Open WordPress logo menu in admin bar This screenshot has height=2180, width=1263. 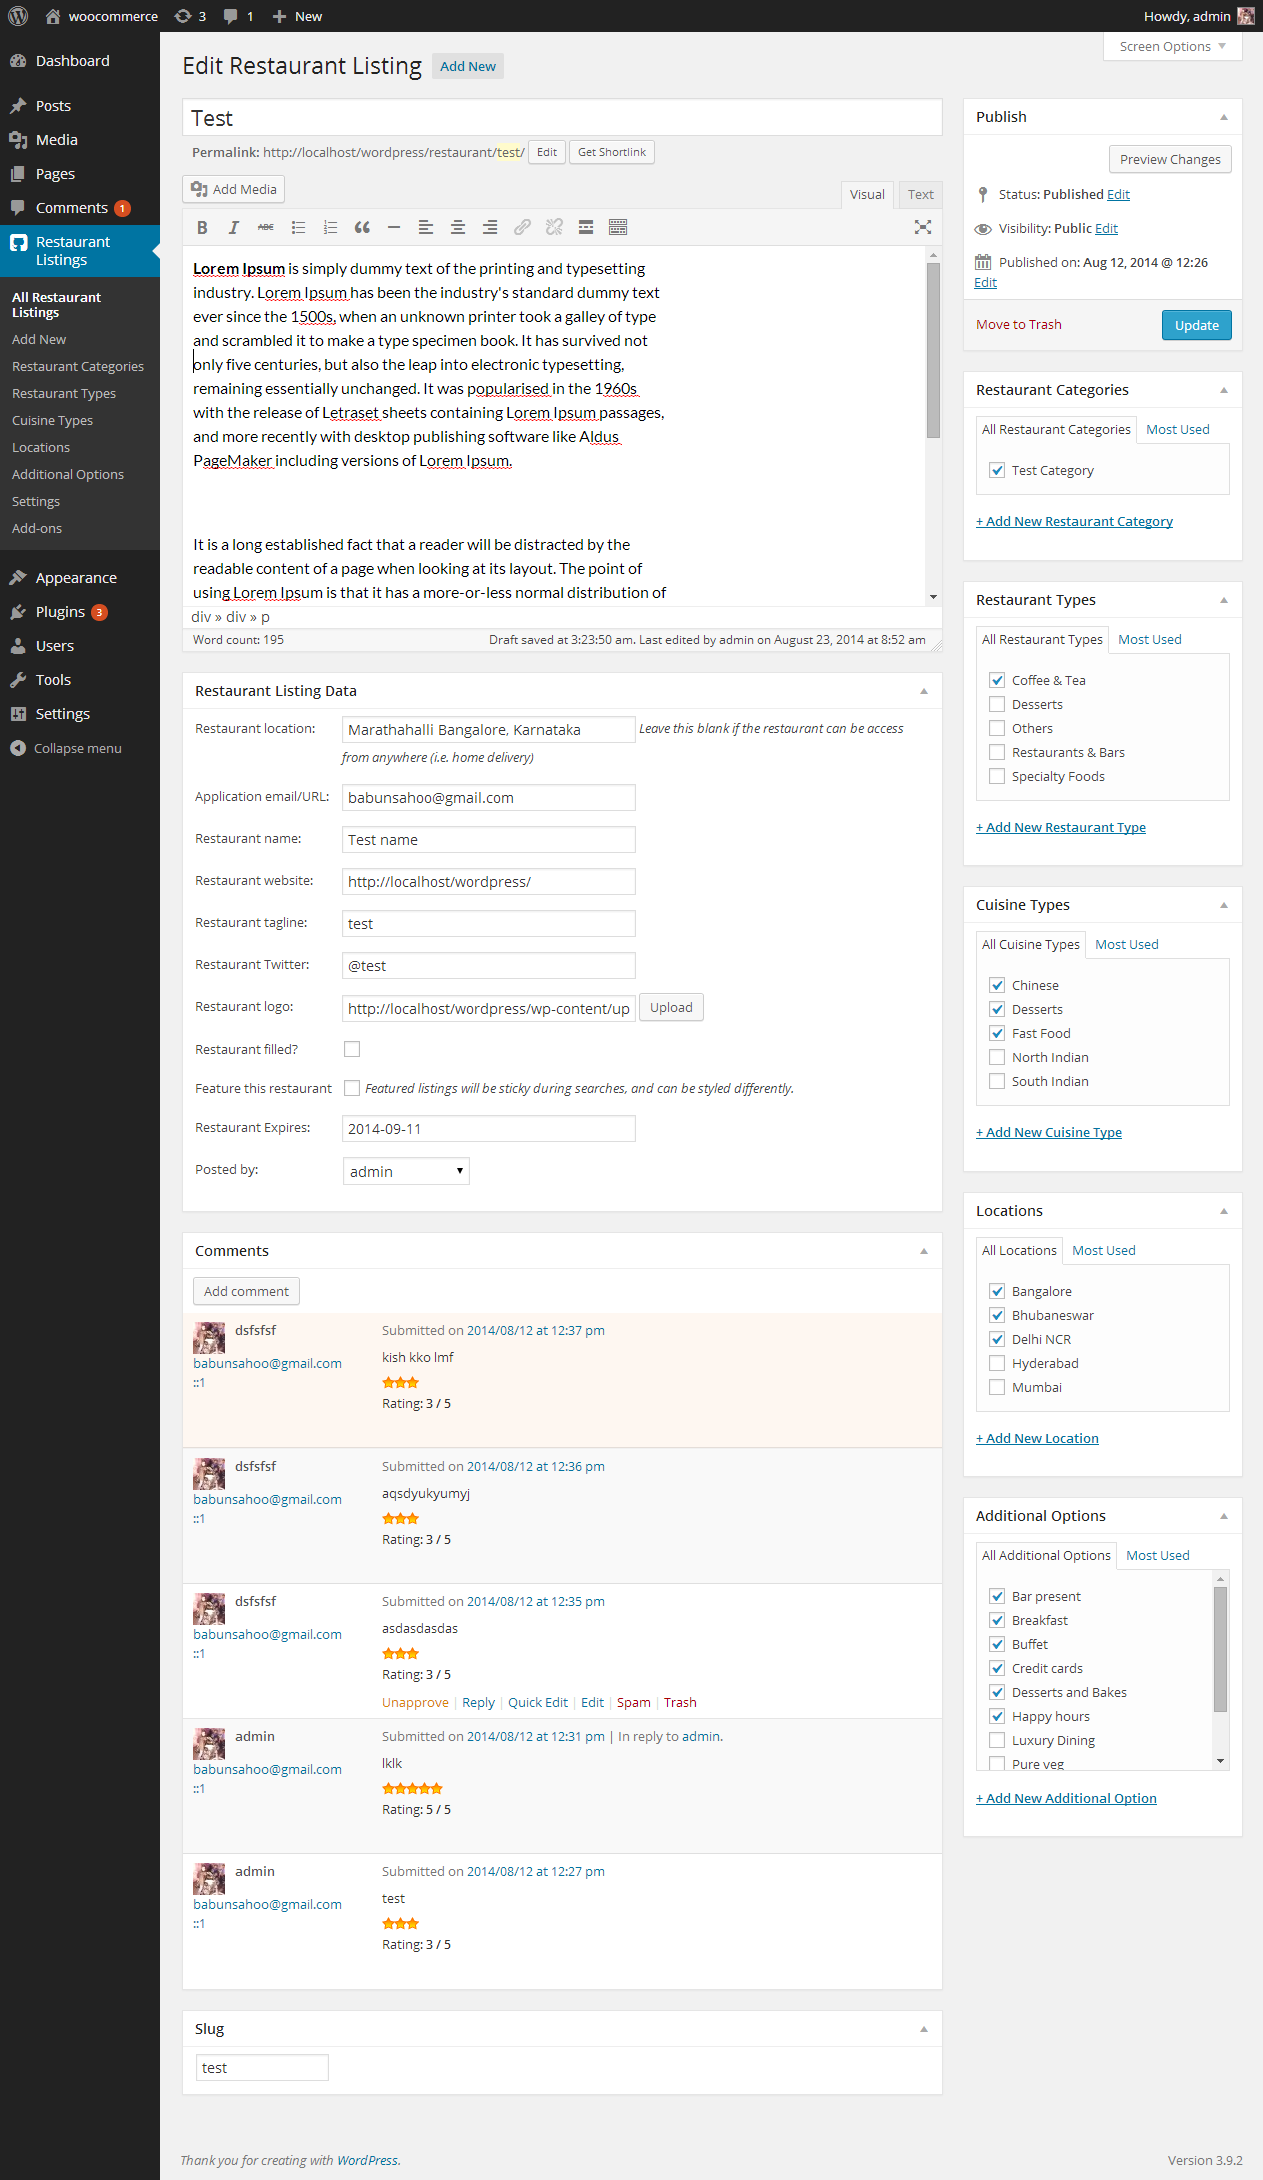pyautogui.click(x=18, y=16)
